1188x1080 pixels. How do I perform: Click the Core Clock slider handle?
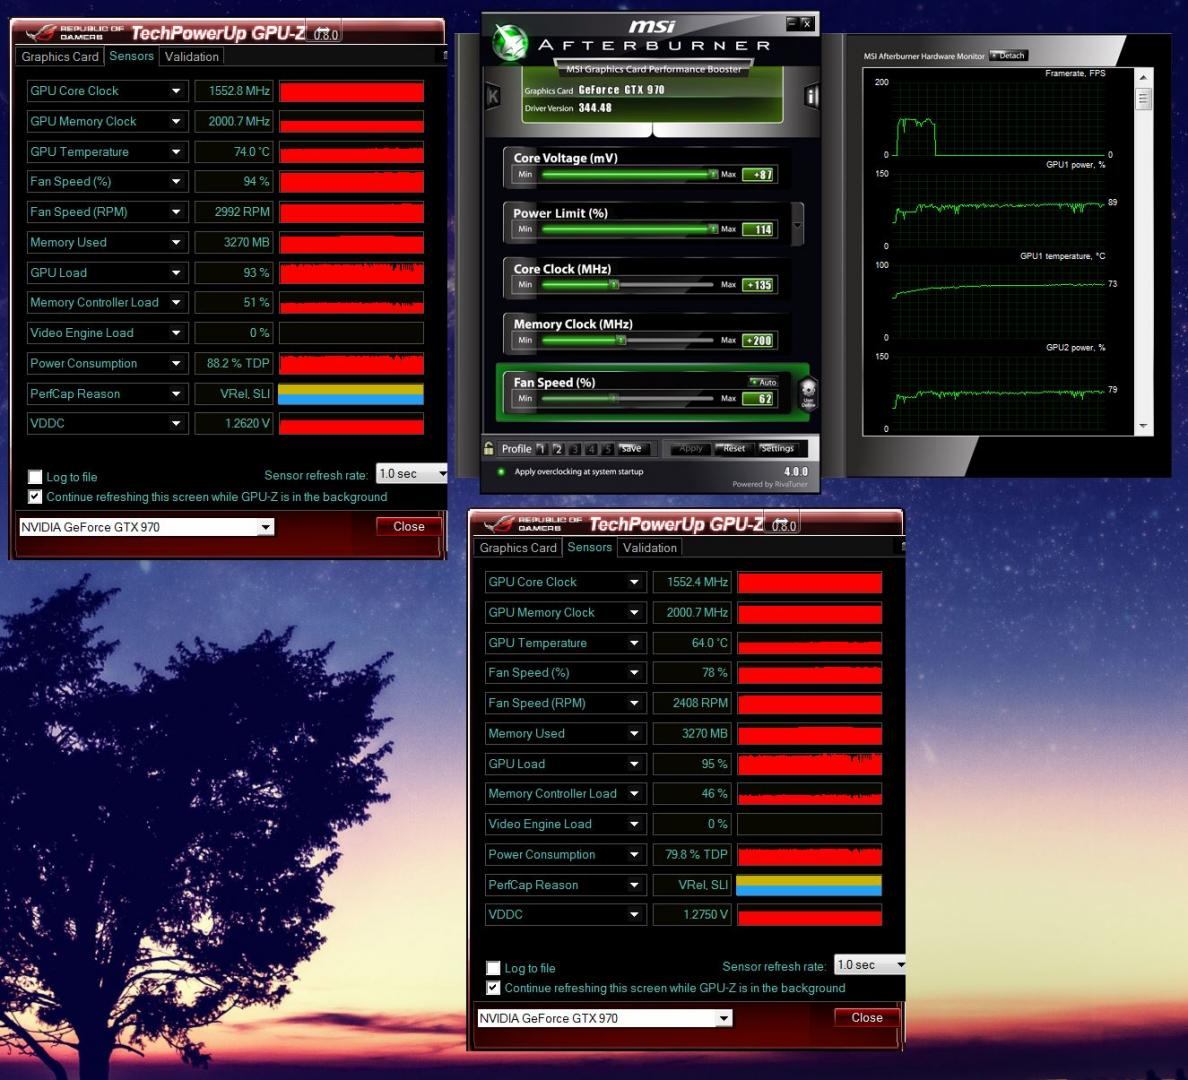pyautogui.click(x=614, y=285)
